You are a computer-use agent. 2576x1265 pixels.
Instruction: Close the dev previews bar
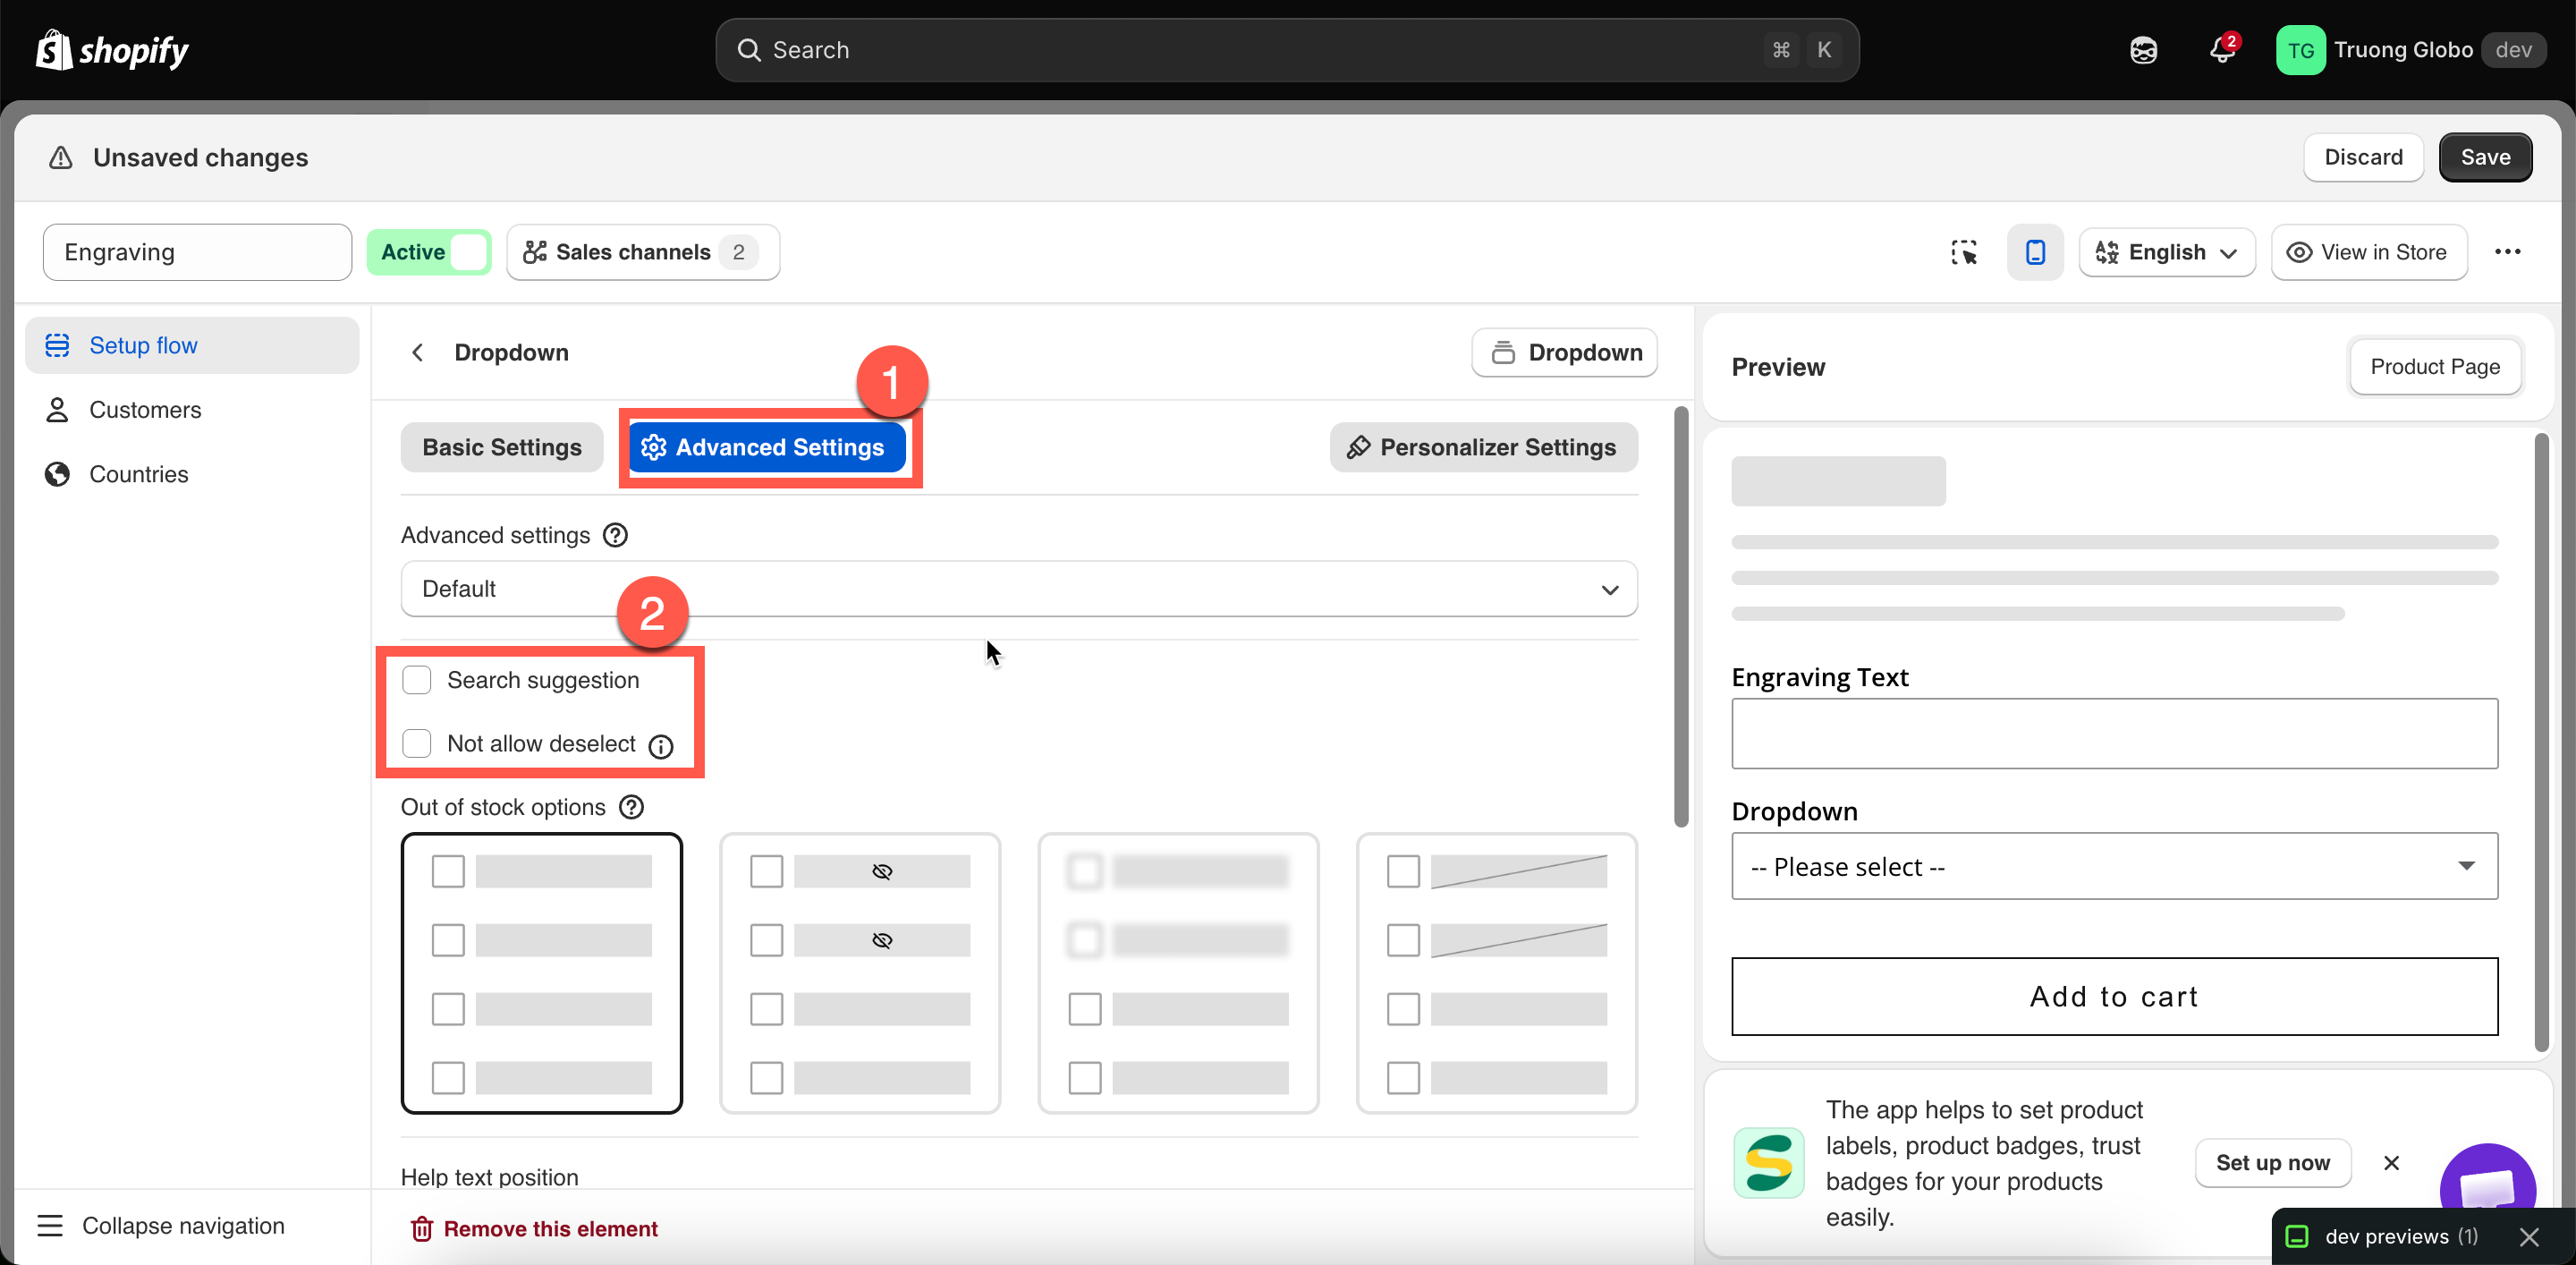click(x=2529, y=1237)
